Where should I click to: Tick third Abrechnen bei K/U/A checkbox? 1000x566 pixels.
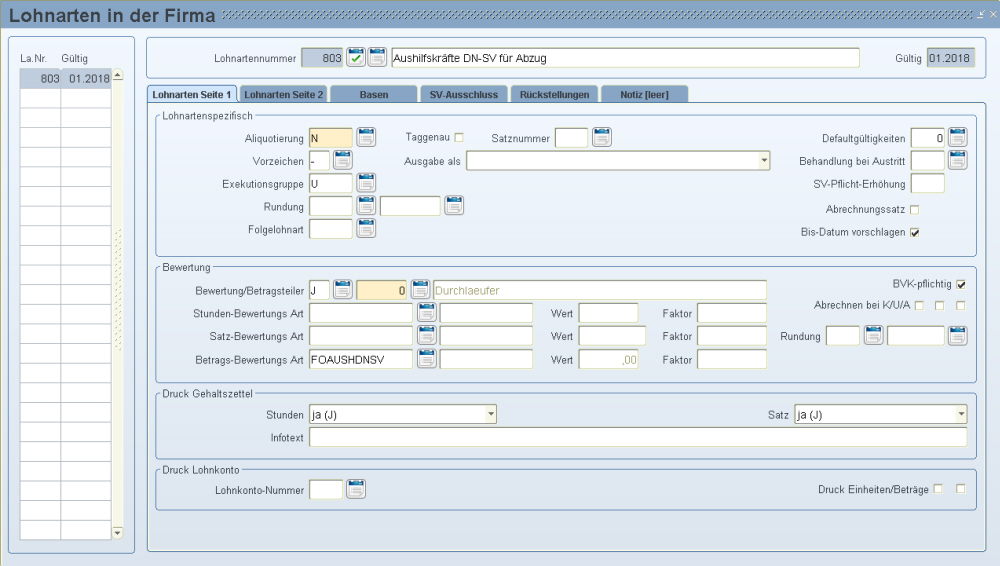tap(960, 306)
